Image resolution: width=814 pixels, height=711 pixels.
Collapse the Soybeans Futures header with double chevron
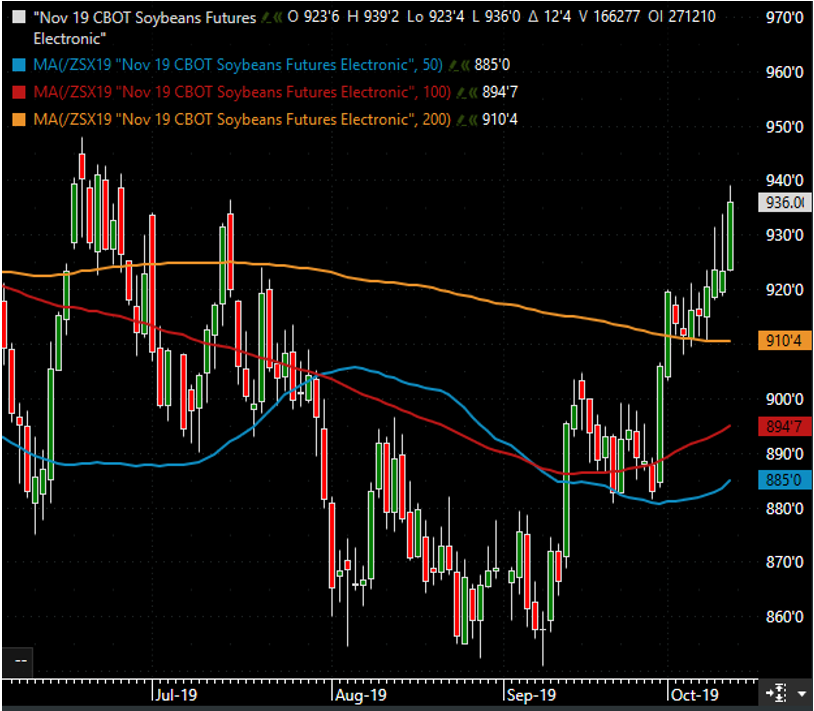278,18
